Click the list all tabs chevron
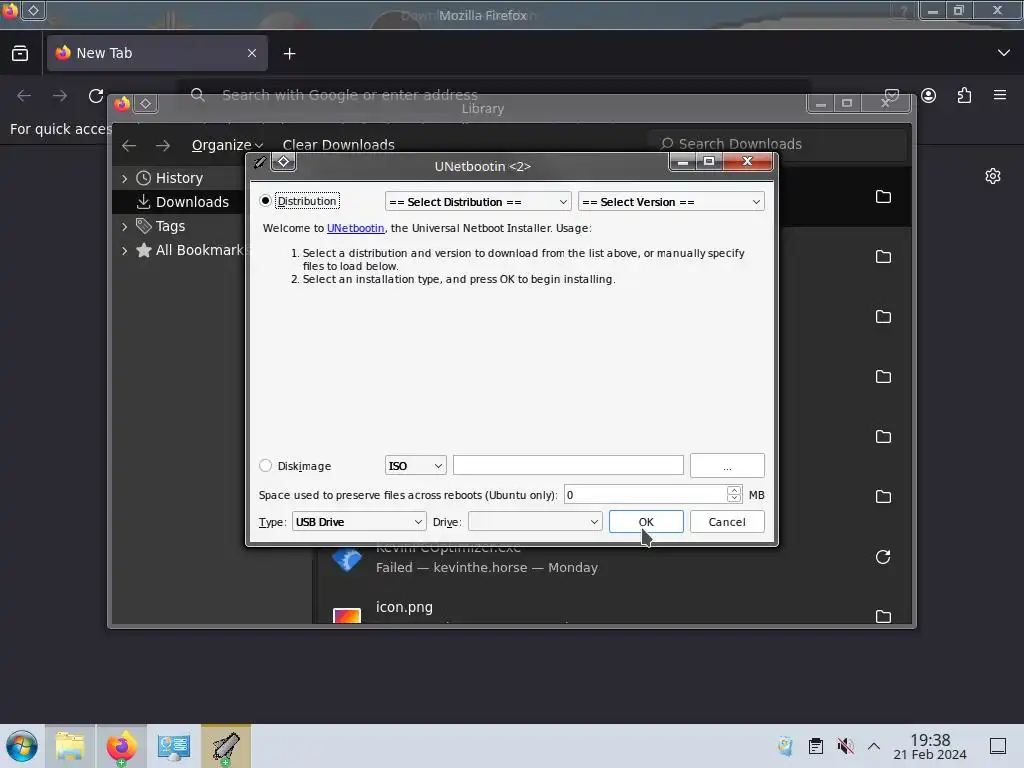Image resolution: width=1024 pixels, height=768 pixels. tap(1004, 53)
